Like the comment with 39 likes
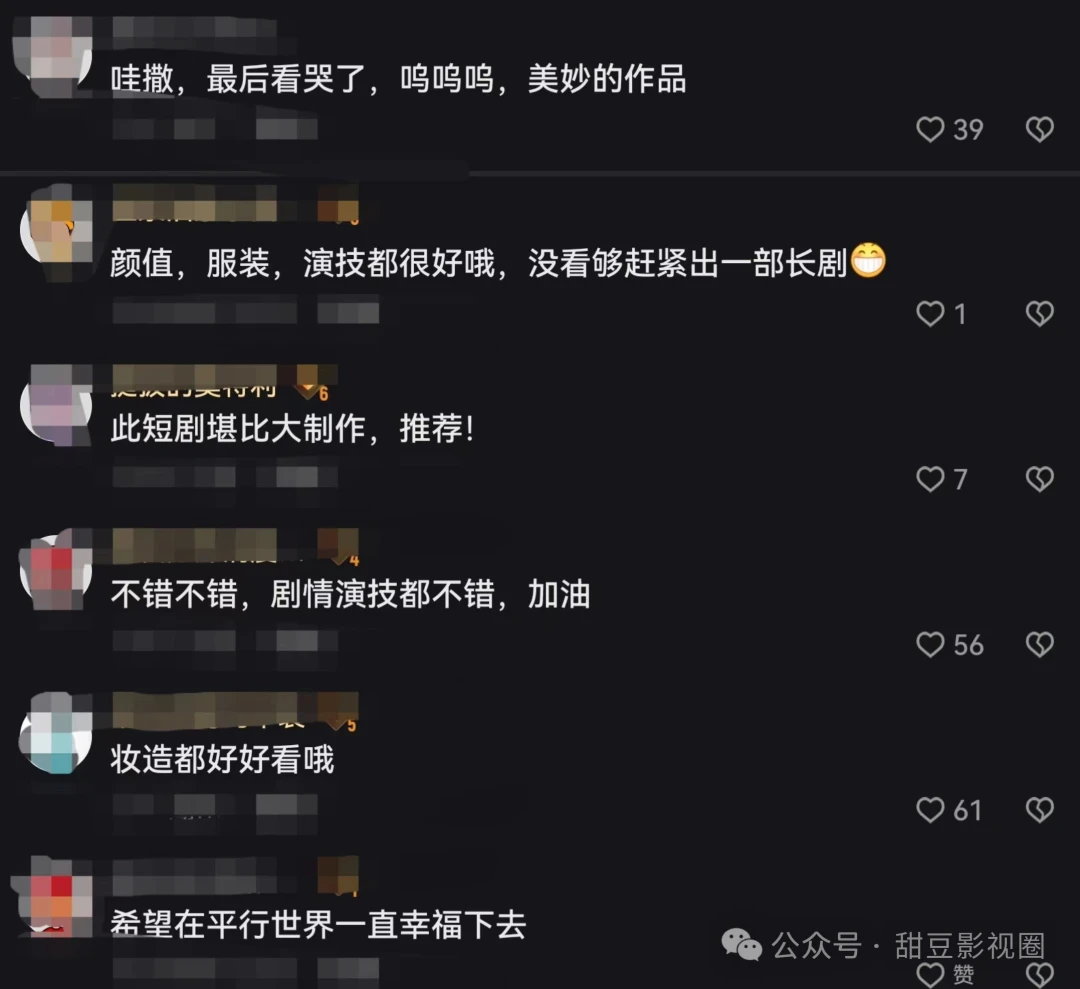 point(930,129)
